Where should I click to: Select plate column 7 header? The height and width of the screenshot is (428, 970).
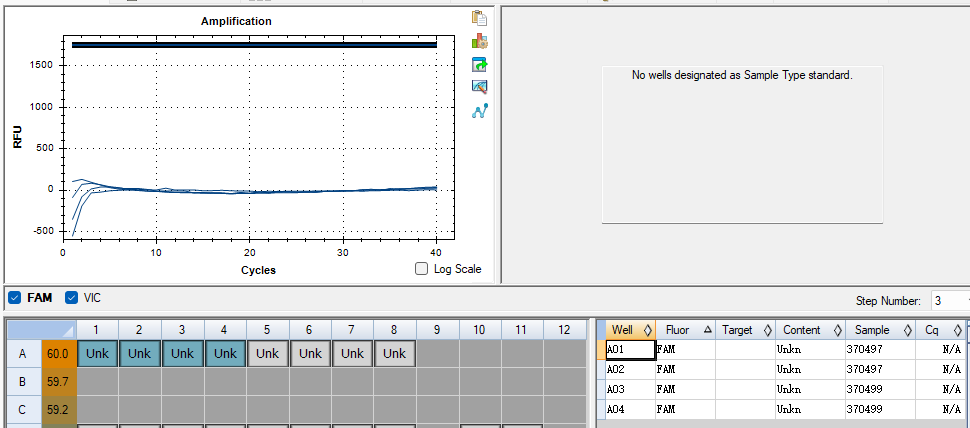[352, 330]
